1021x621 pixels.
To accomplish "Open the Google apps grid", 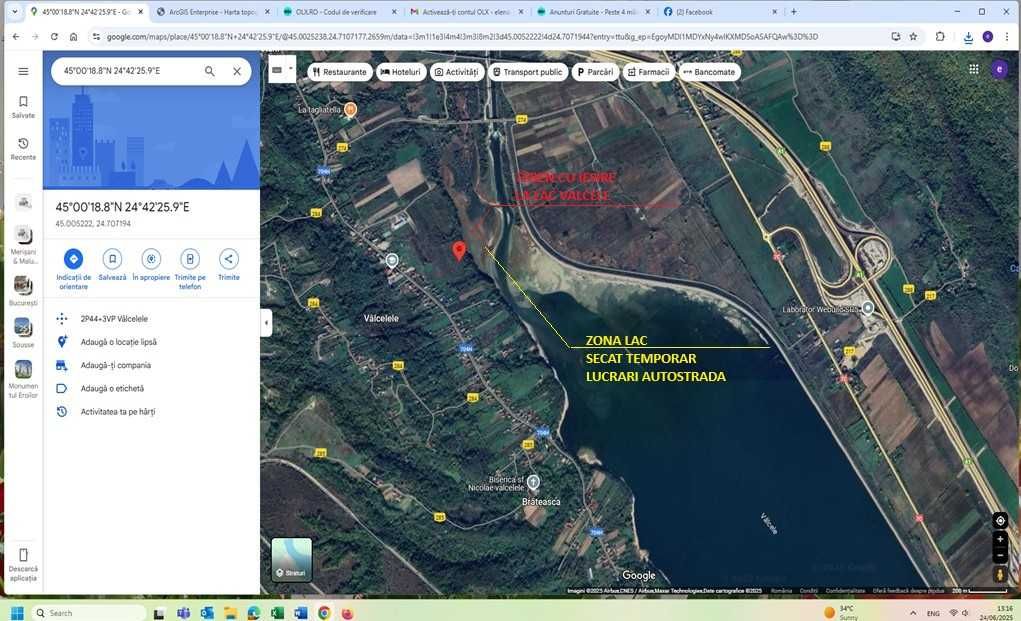I will 973,69.
